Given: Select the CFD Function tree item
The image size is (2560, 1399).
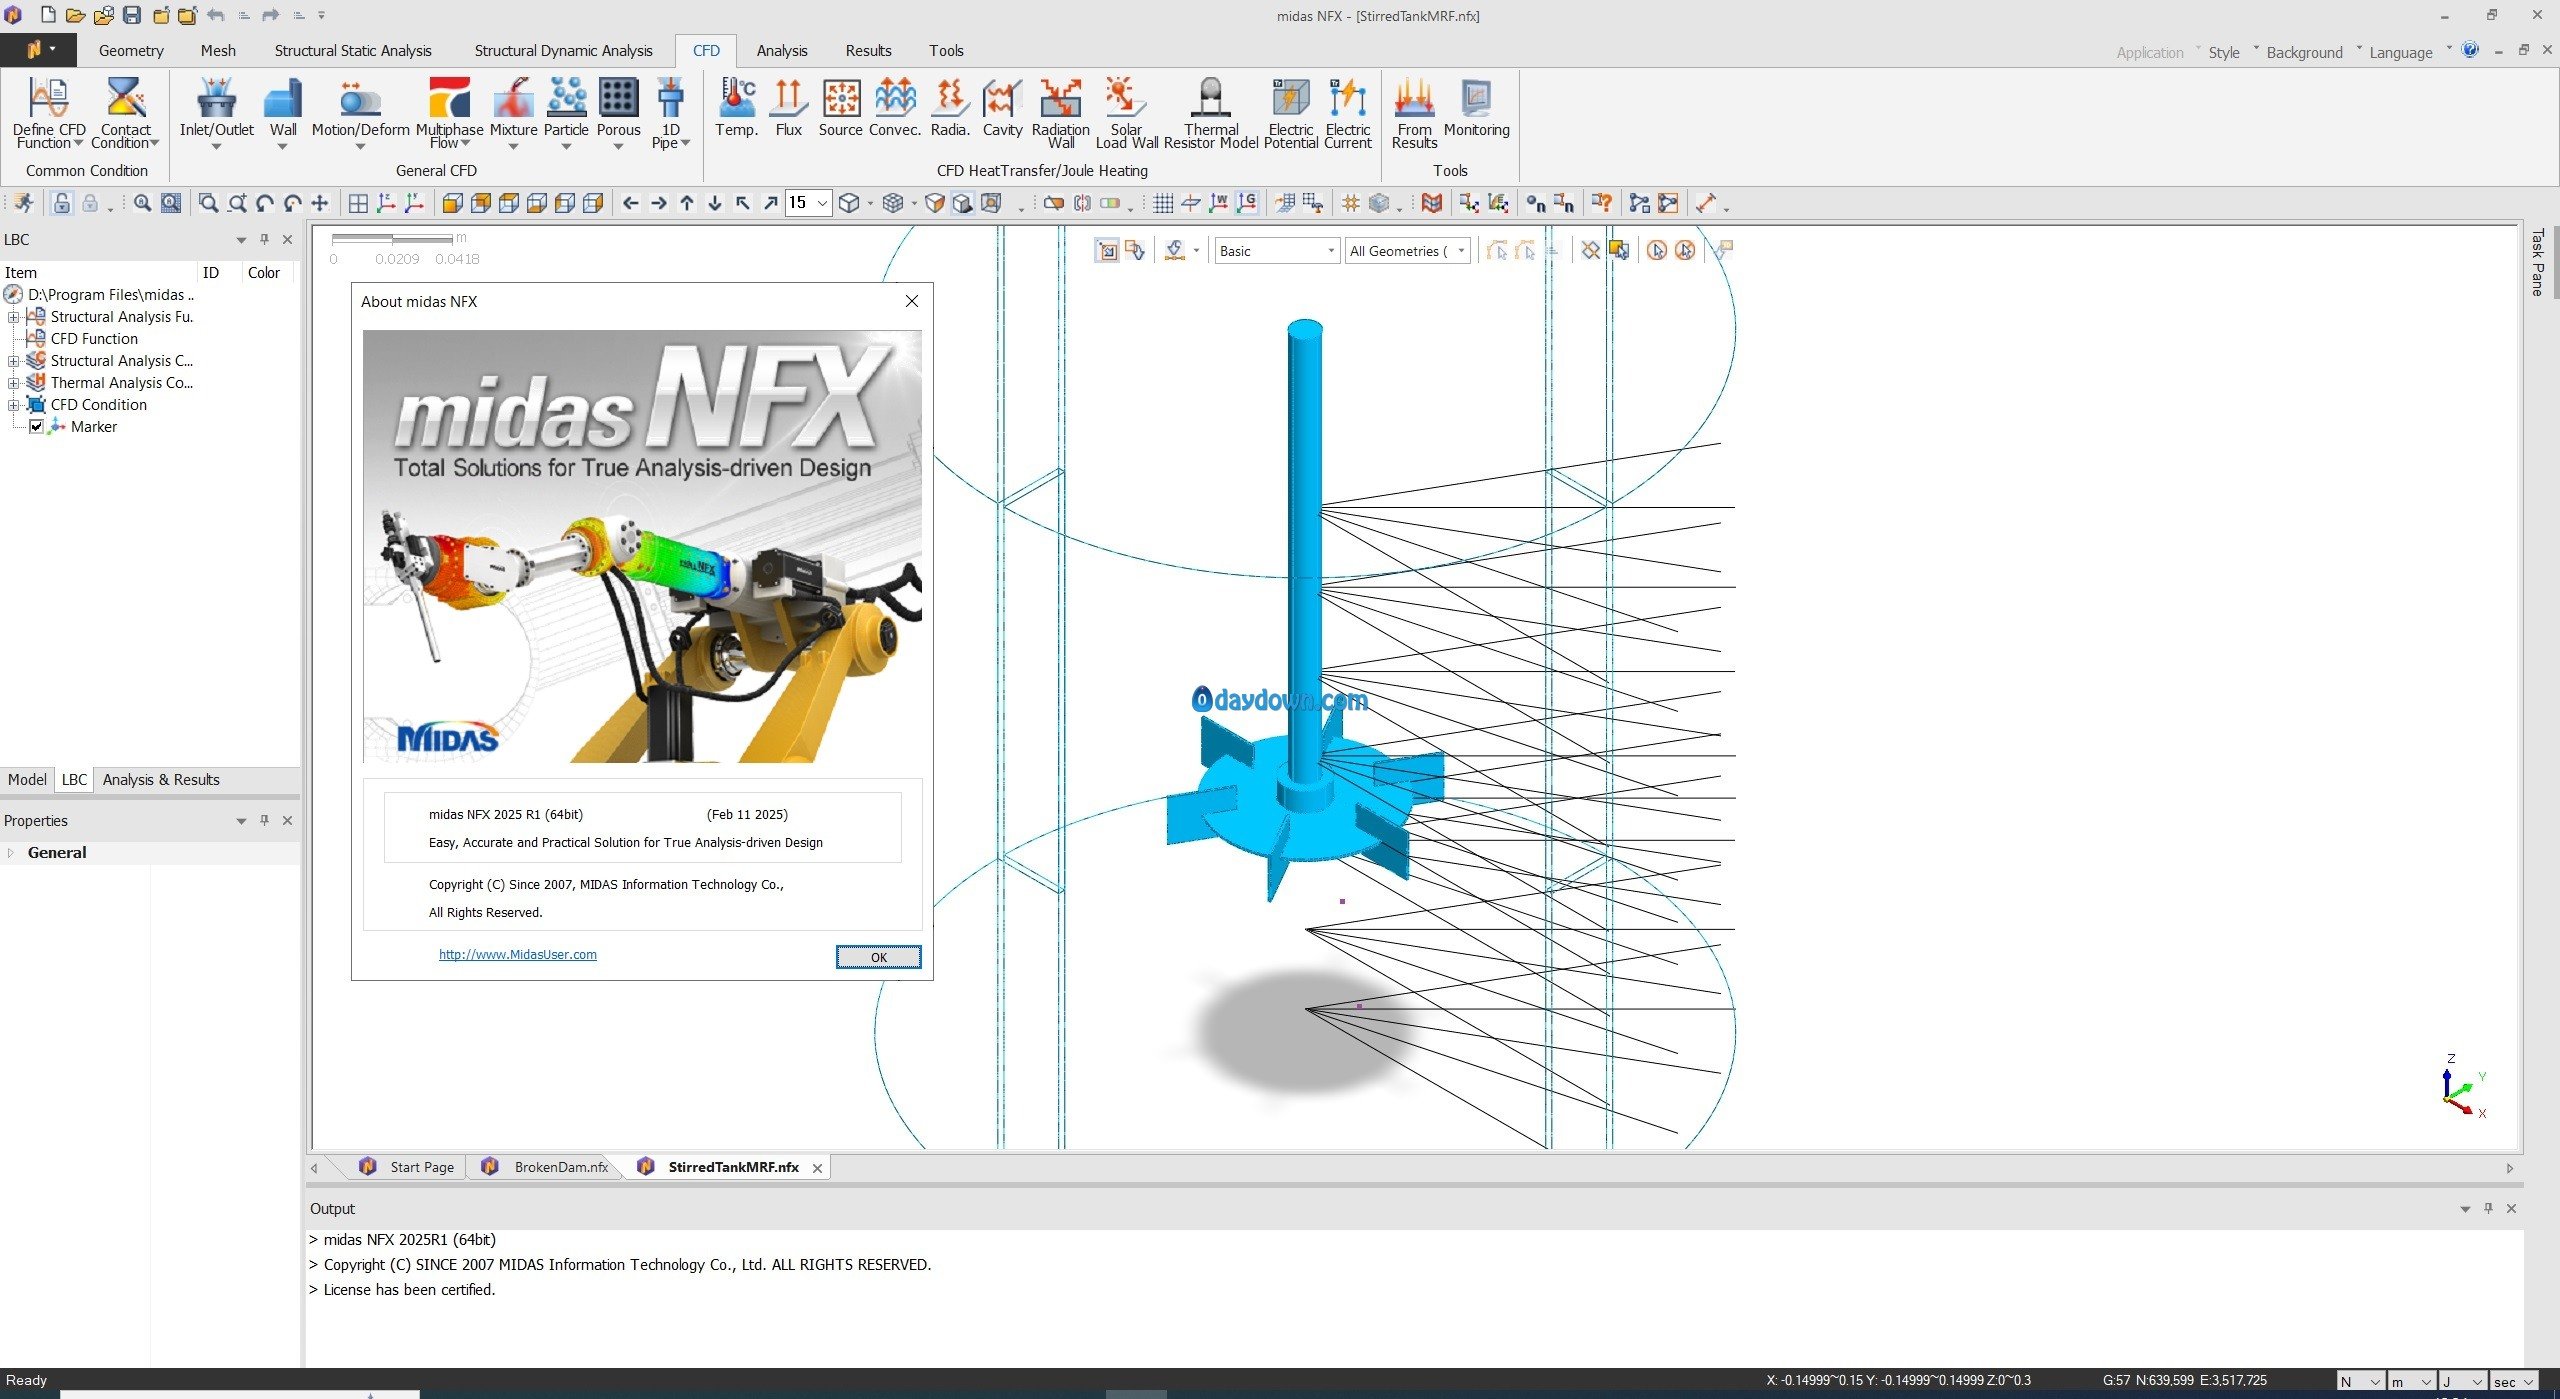Looking at the screenshot, I should click(94, 339).
